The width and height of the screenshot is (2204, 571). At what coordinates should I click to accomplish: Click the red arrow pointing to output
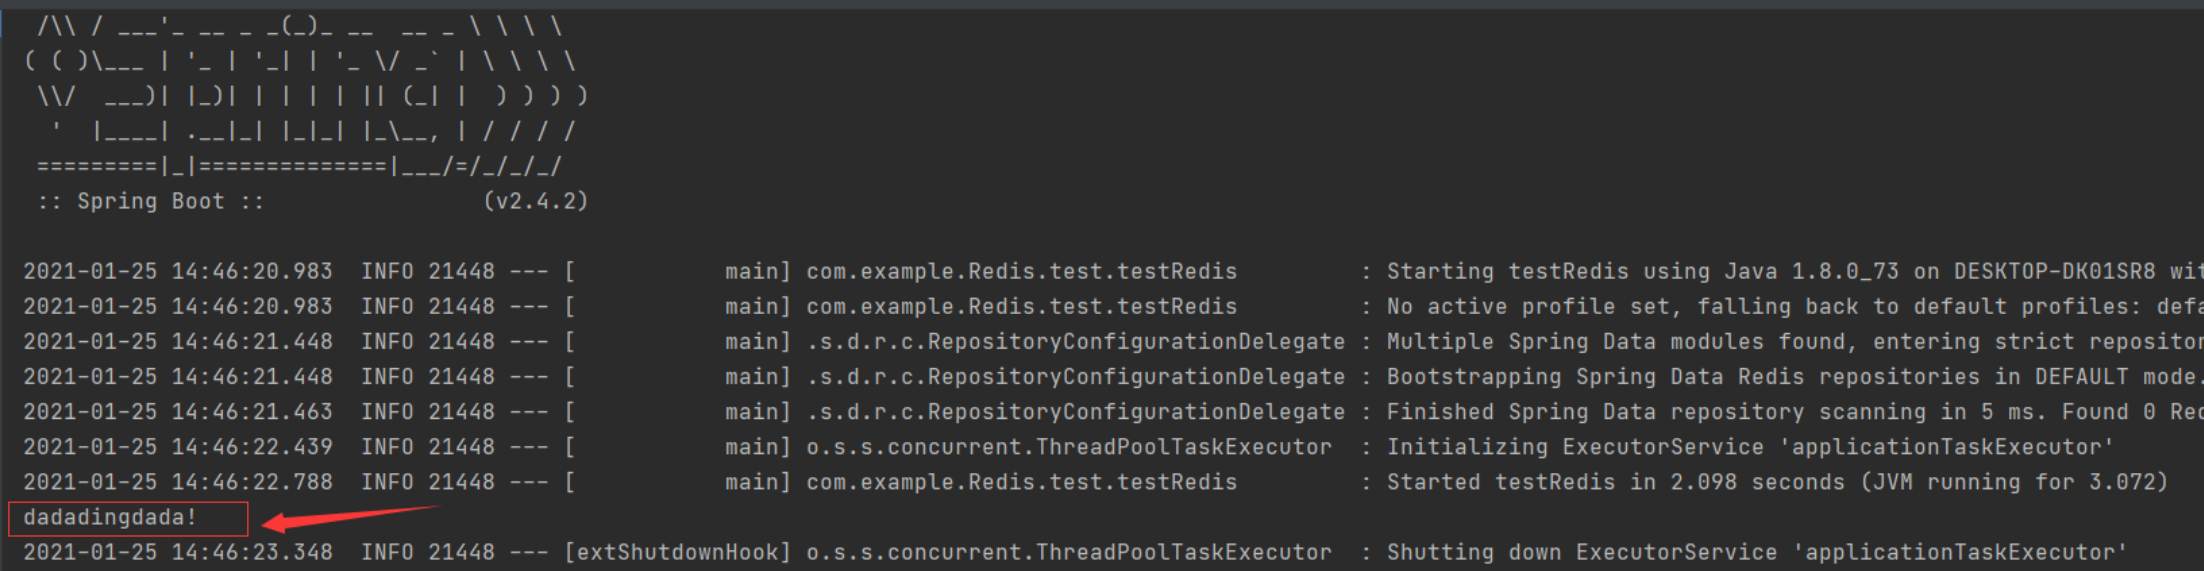[x=350, y=518]
